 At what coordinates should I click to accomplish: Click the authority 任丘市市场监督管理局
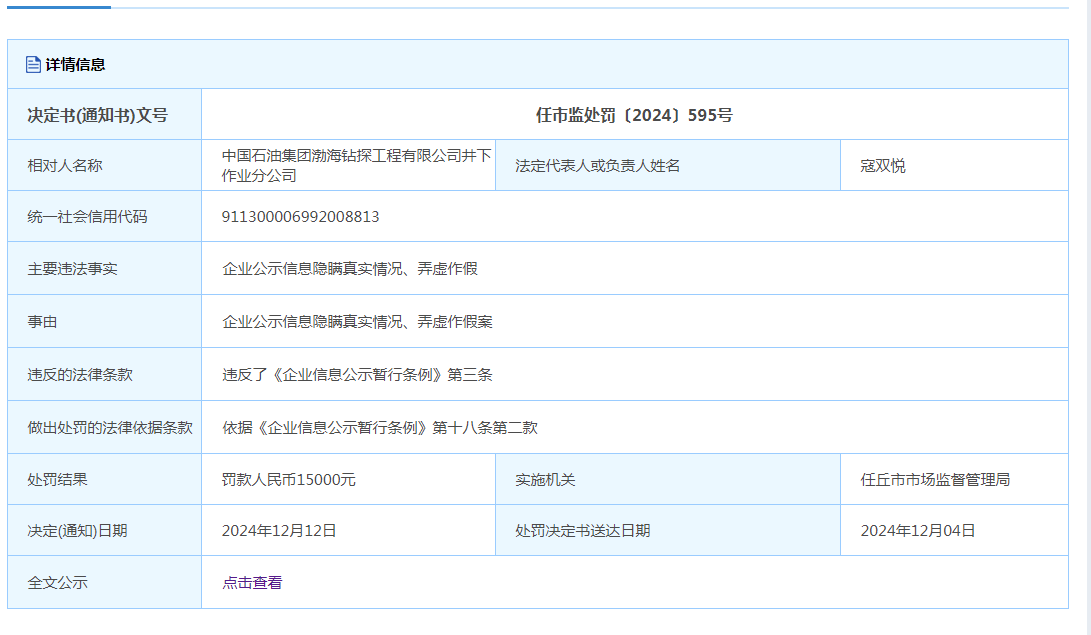coord(935,480)
